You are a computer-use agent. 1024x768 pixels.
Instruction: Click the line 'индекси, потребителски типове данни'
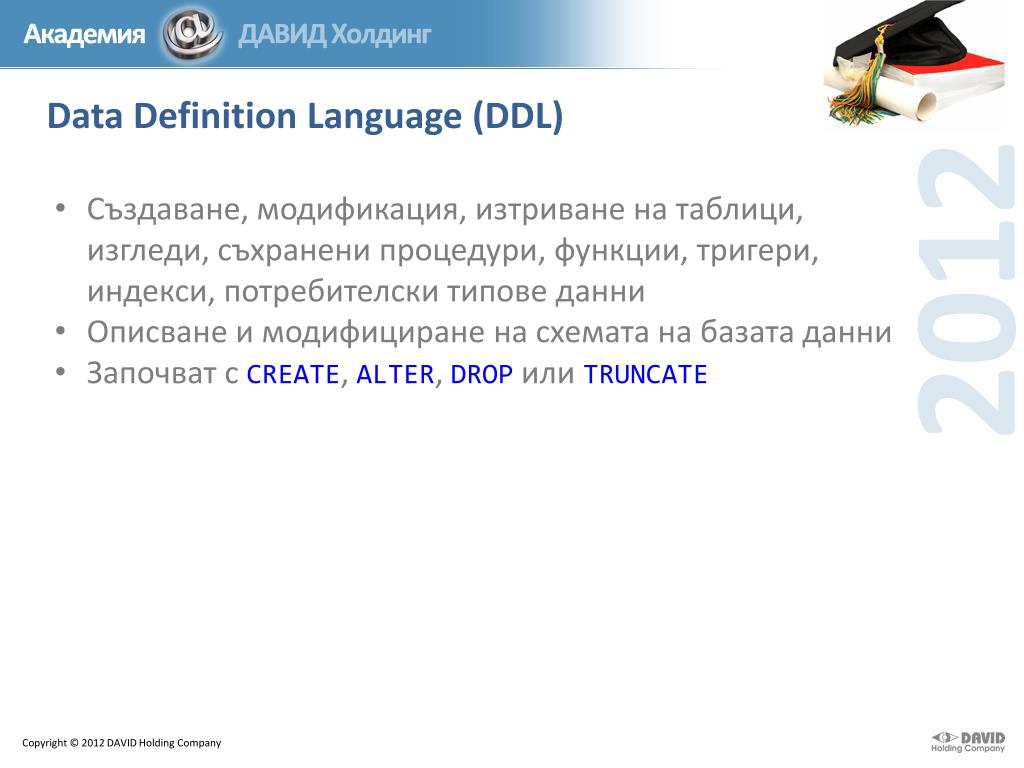366,291
